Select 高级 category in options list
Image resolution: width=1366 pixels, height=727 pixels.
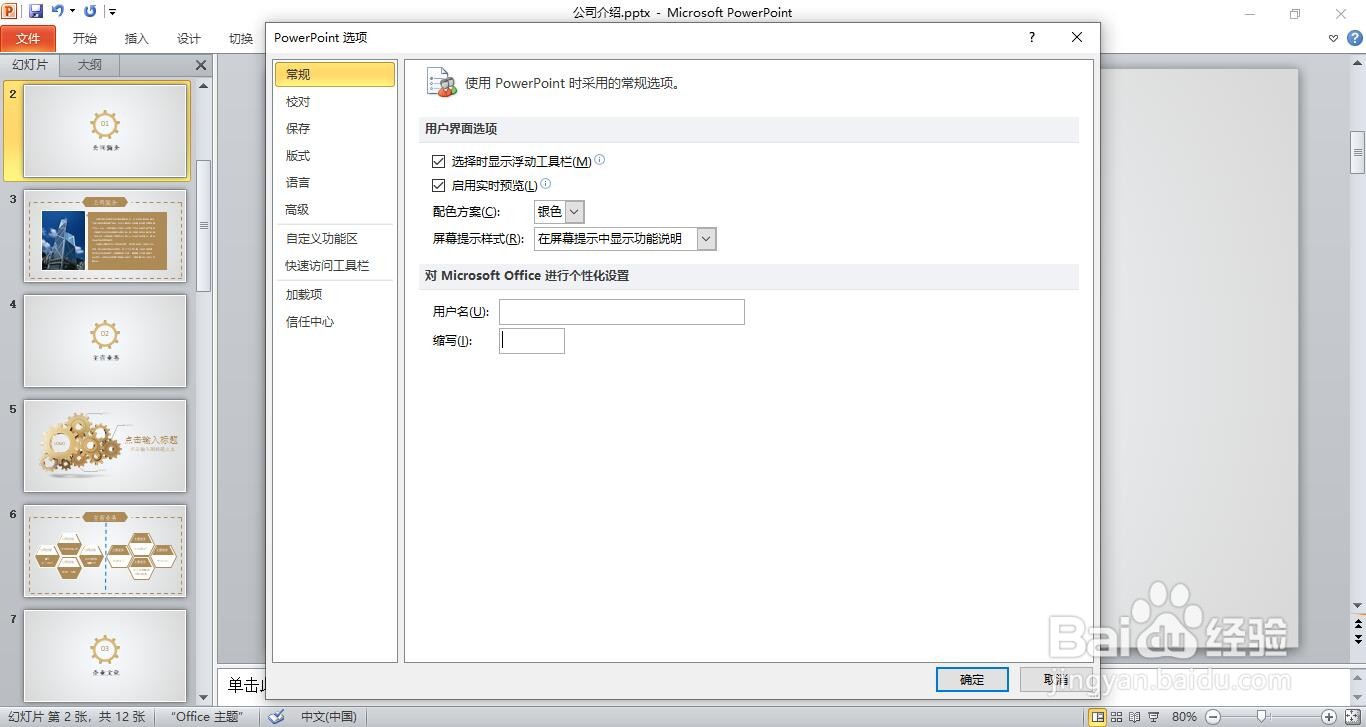pos(335,209)
